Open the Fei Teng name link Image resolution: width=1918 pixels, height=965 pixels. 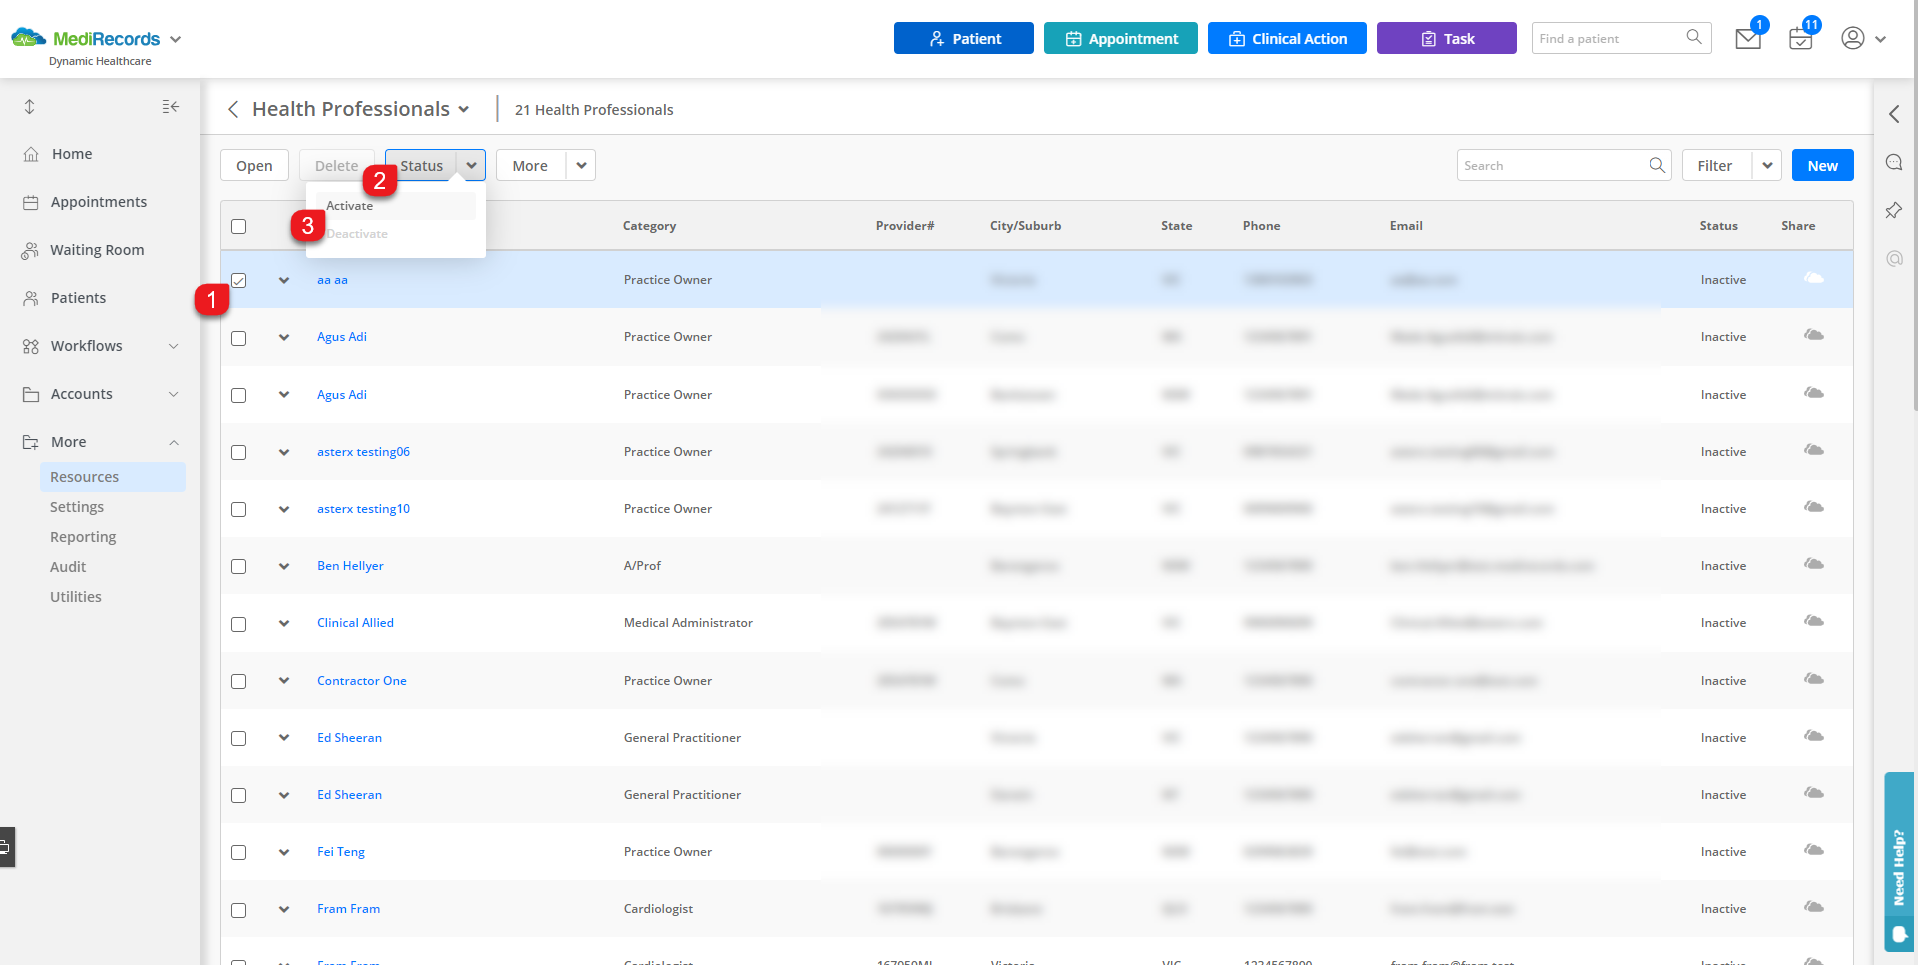tap(341, 851)
